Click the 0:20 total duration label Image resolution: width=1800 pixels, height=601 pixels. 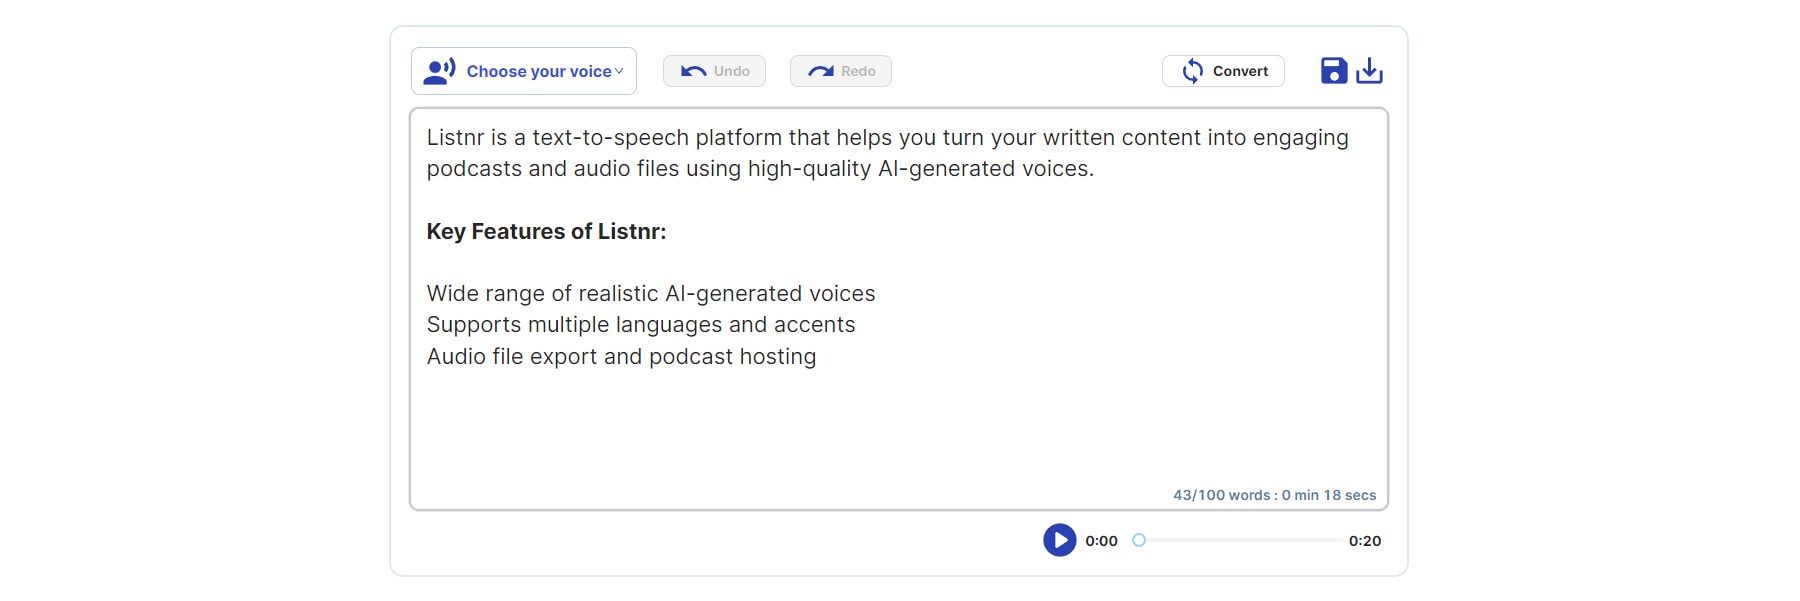[1364, 541]
